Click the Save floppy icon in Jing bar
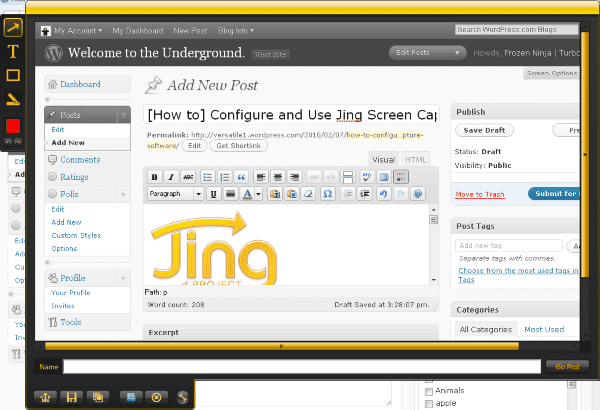This screenshot has width=600, height=410. point(72,397)
